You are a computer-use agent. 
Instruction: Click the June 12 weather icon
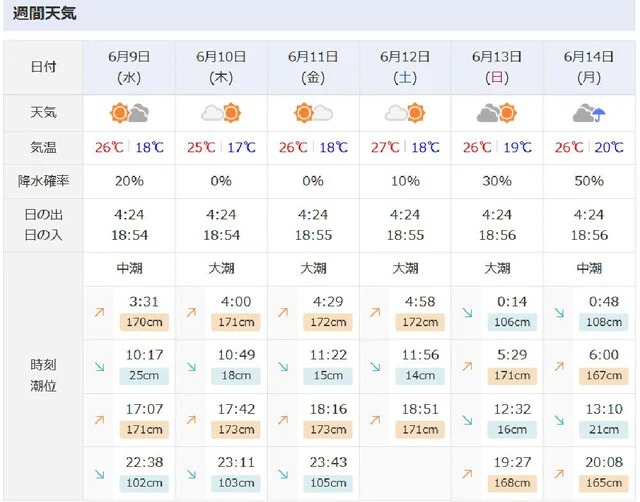(405, 113)
